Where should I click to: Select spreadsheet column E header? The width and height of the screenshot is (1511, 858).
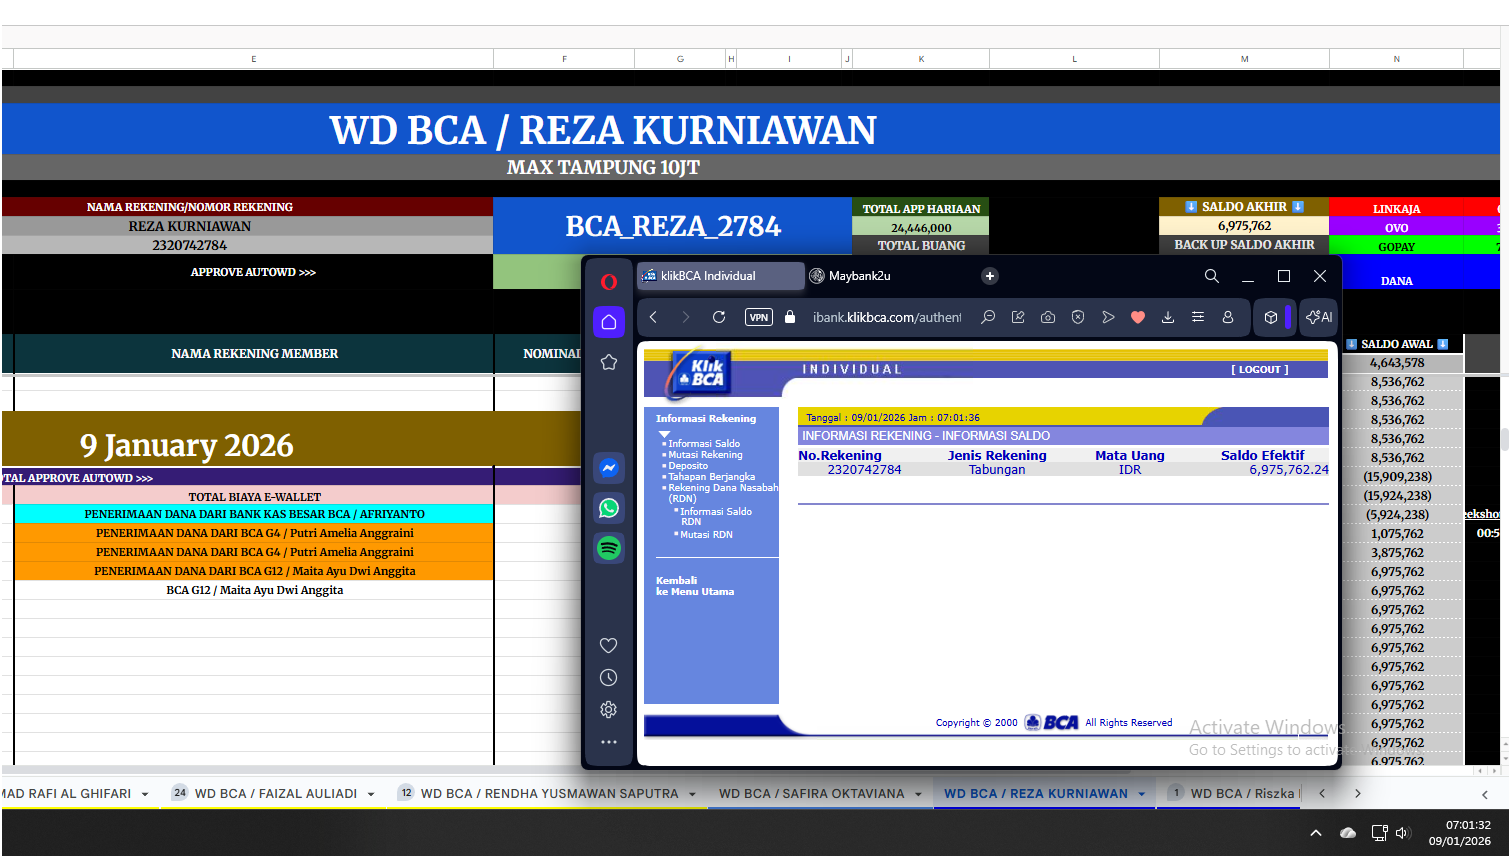[x=254, y=59]
